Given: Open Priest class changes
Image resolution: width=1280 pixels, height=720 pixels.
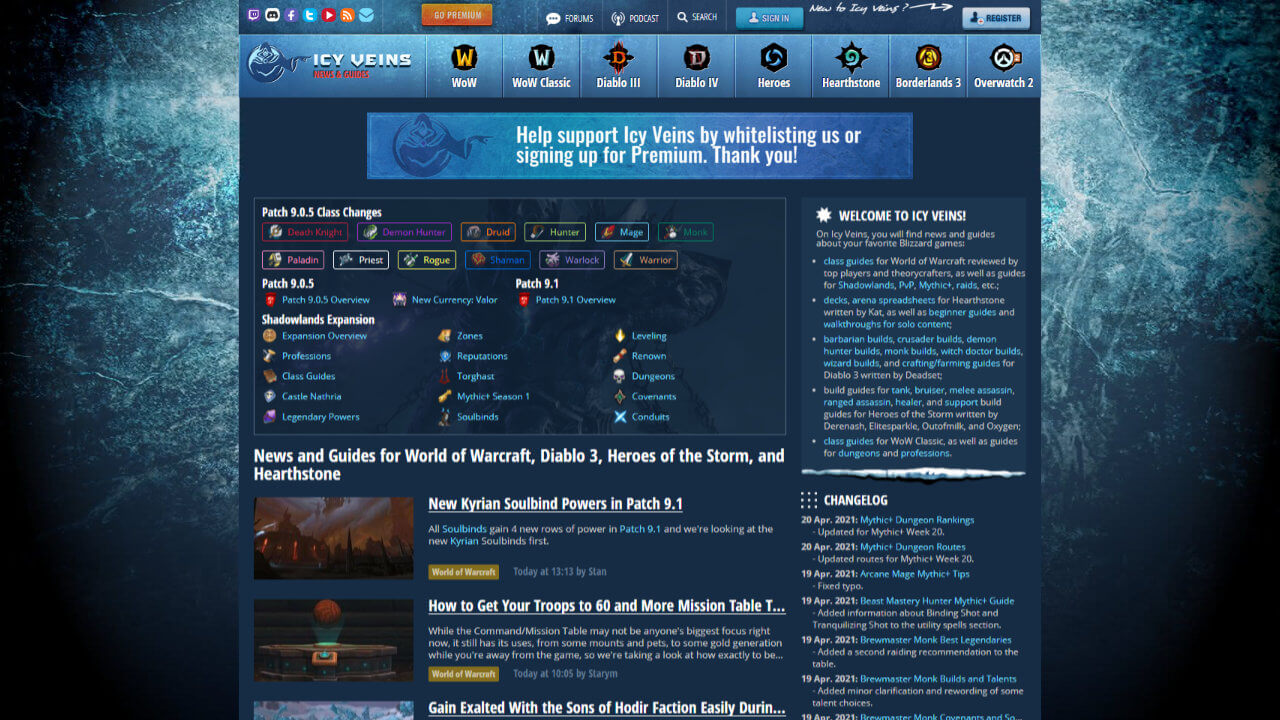Looking at the screenshot, I should [x=361, y=260].
